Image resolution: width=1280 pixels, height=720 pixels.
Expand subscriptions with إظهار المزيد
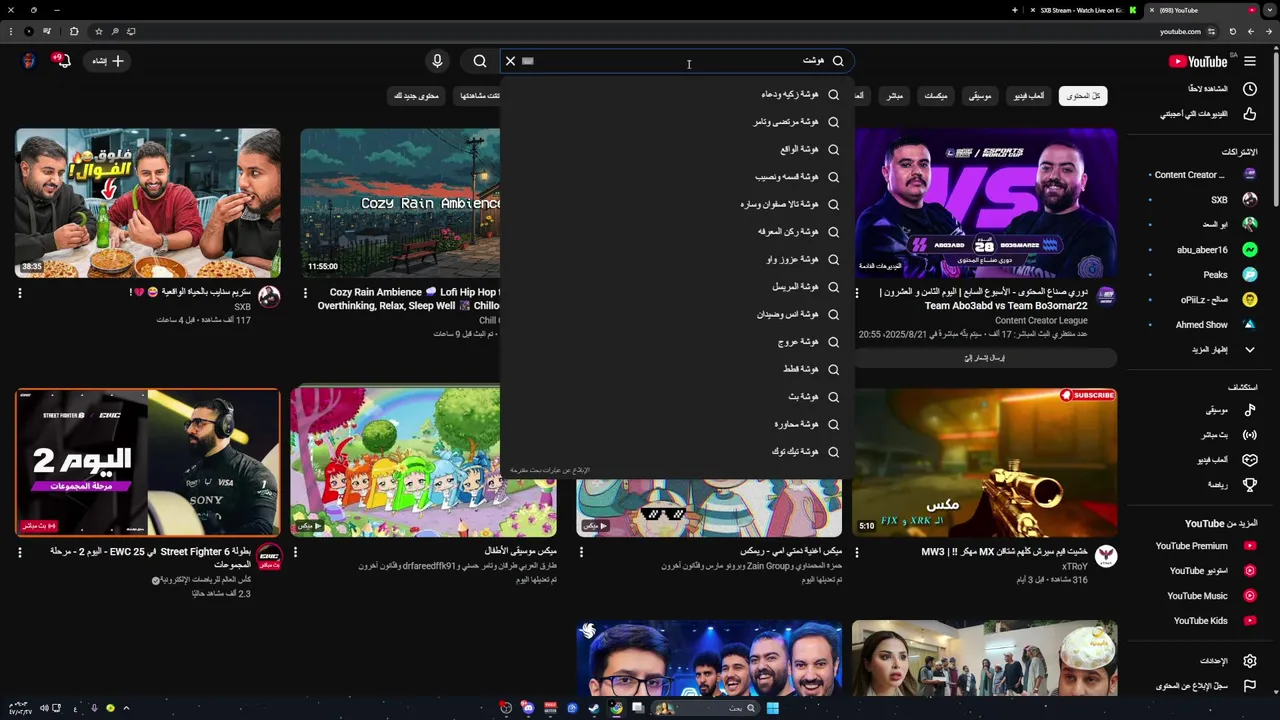point(1203,350)
